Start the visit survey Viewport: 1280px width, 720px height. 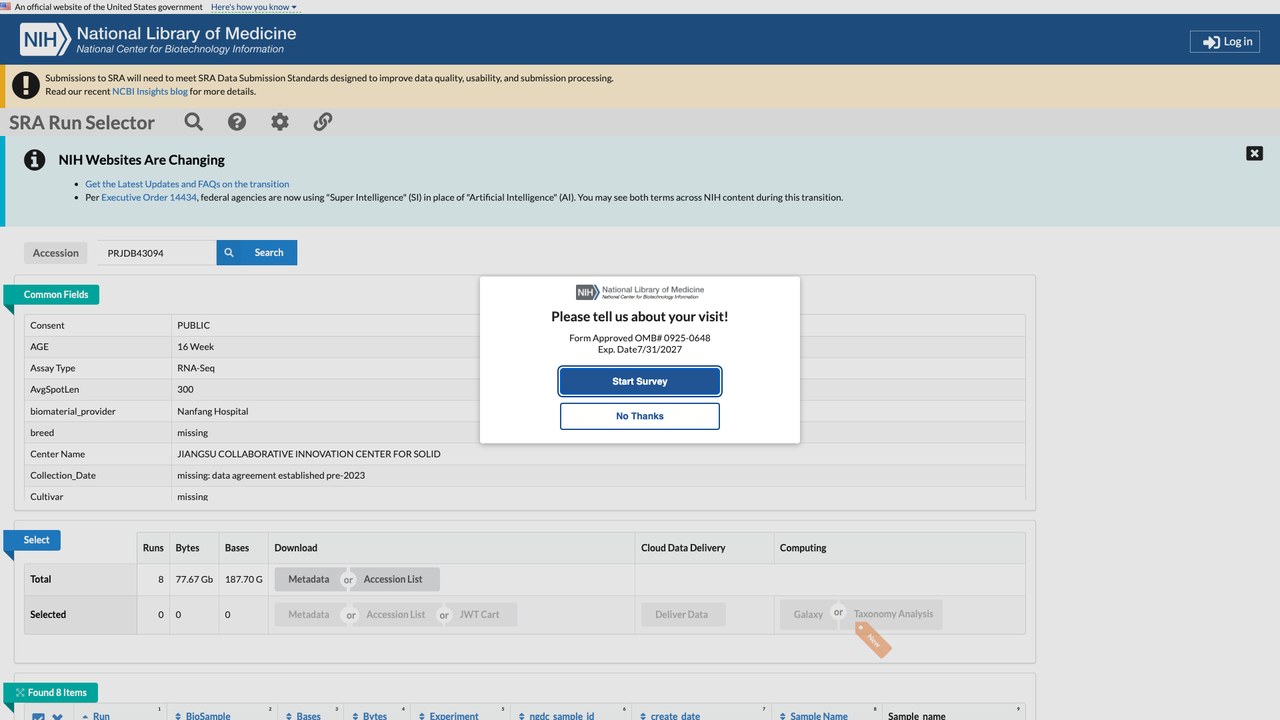click(x=640, y=381)
